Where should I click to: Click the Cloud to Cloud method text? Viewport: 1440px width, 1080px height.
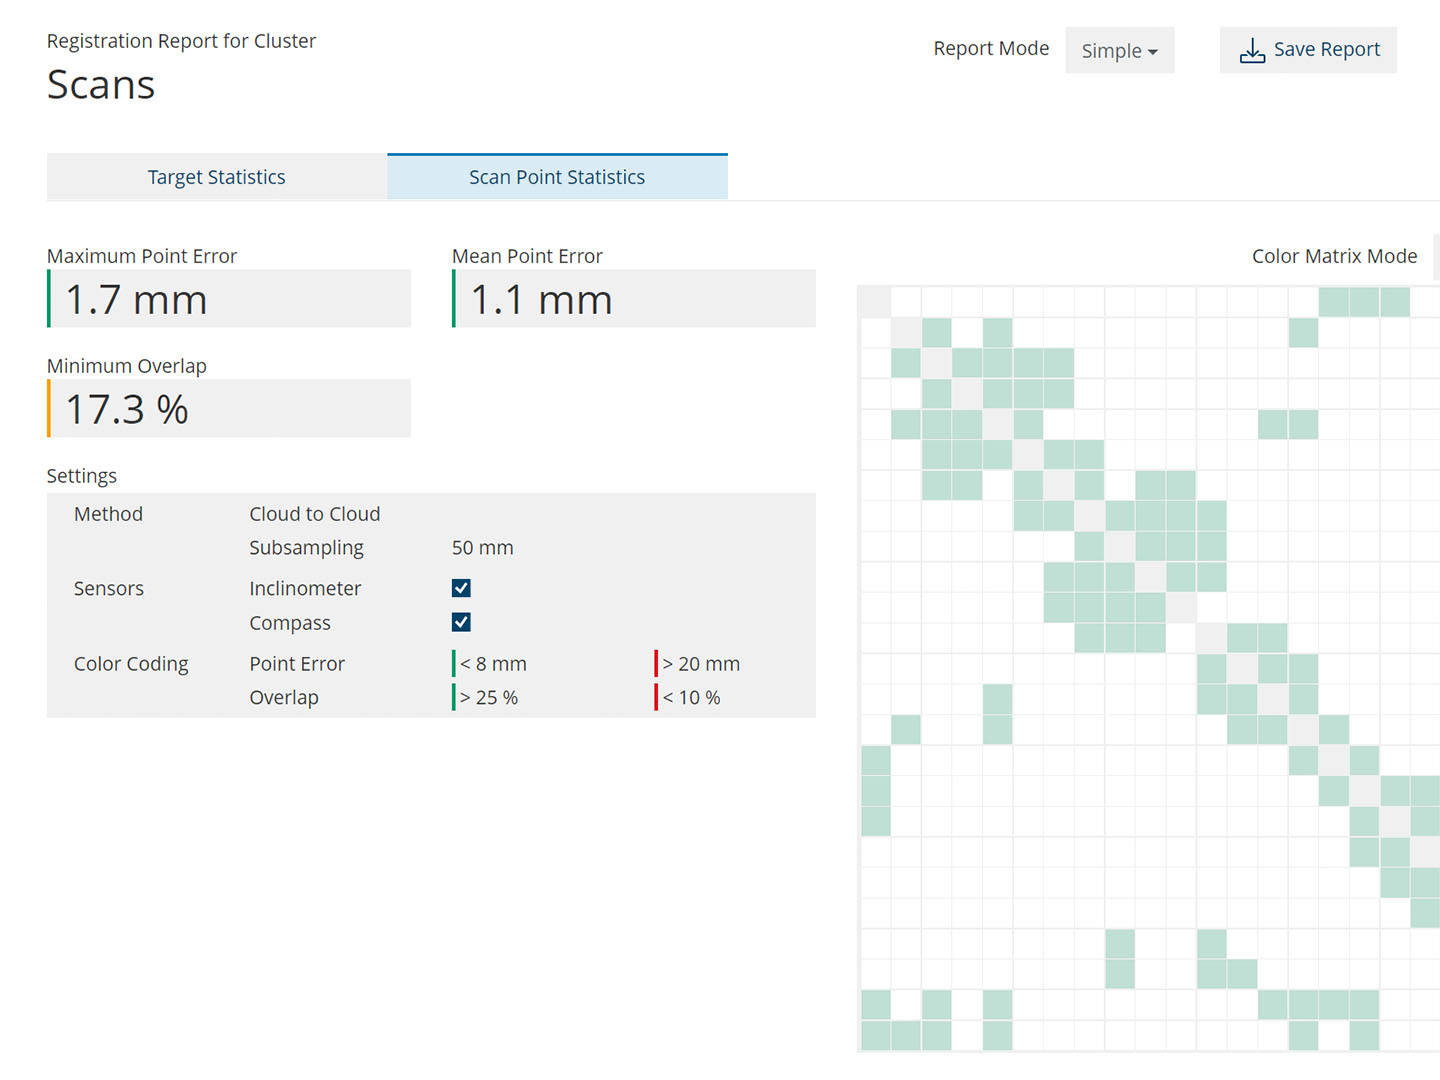point(314,514)
